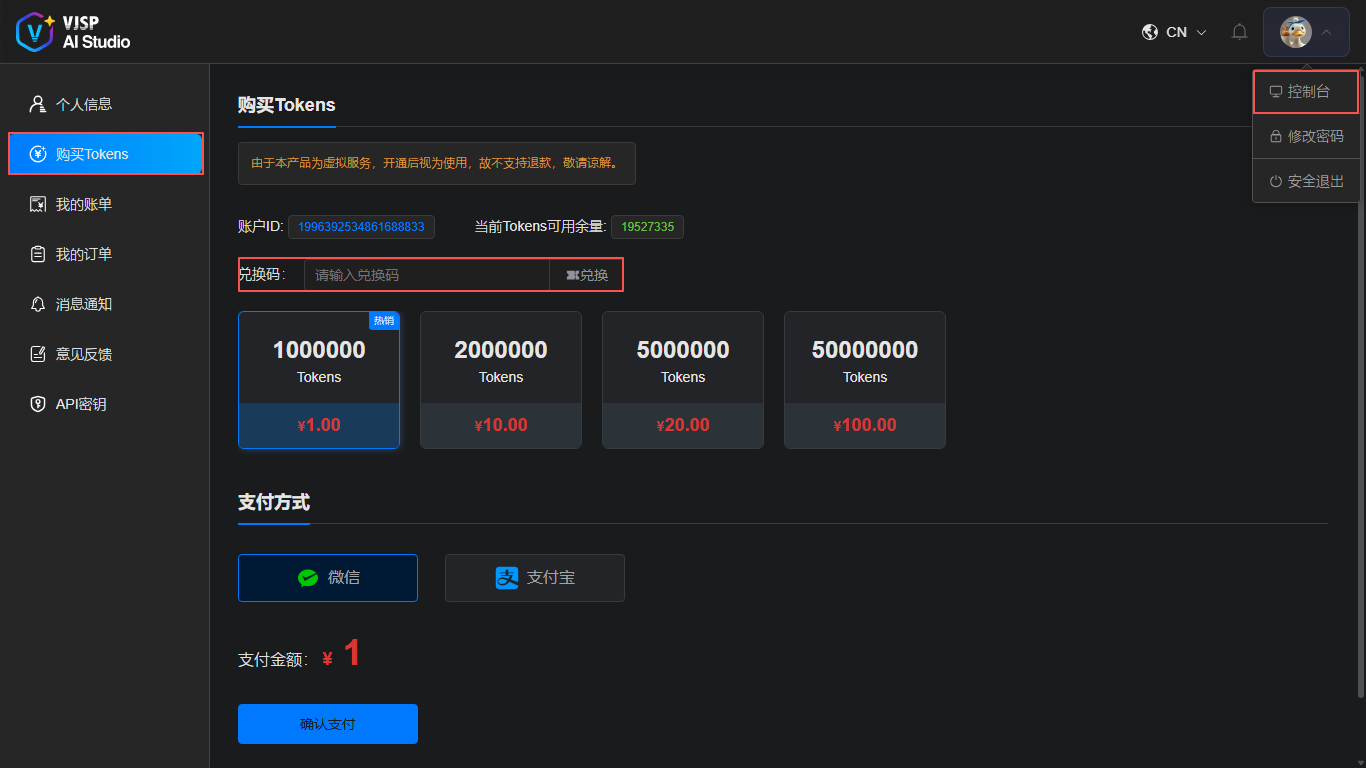The width and height of the screenshot is (1366, 768).
Task: Click the notification bell in top bar
Action: coord(1239,31)
